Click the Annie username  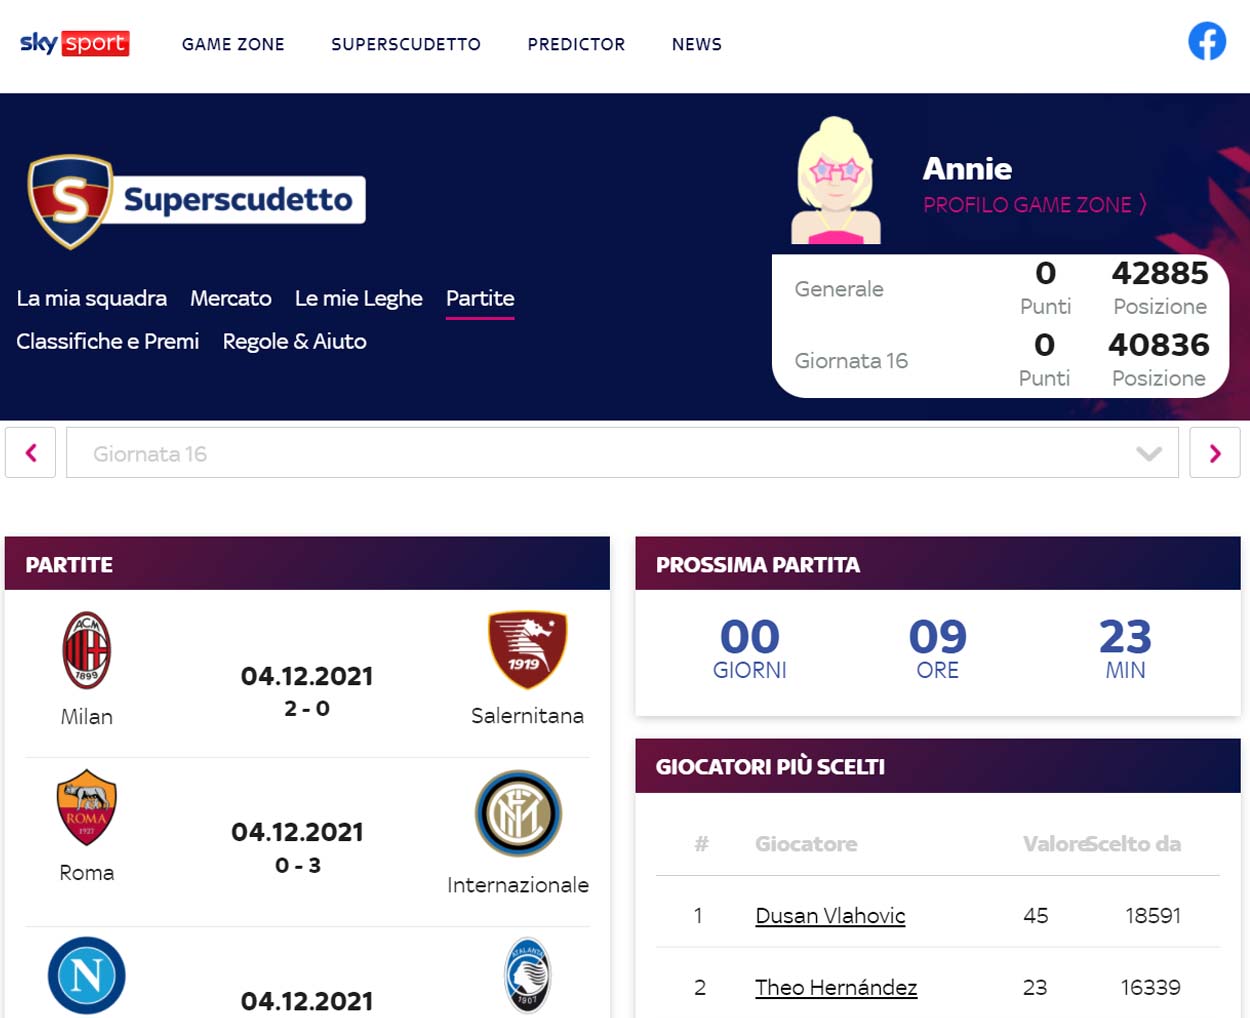(x=967, y=168)
